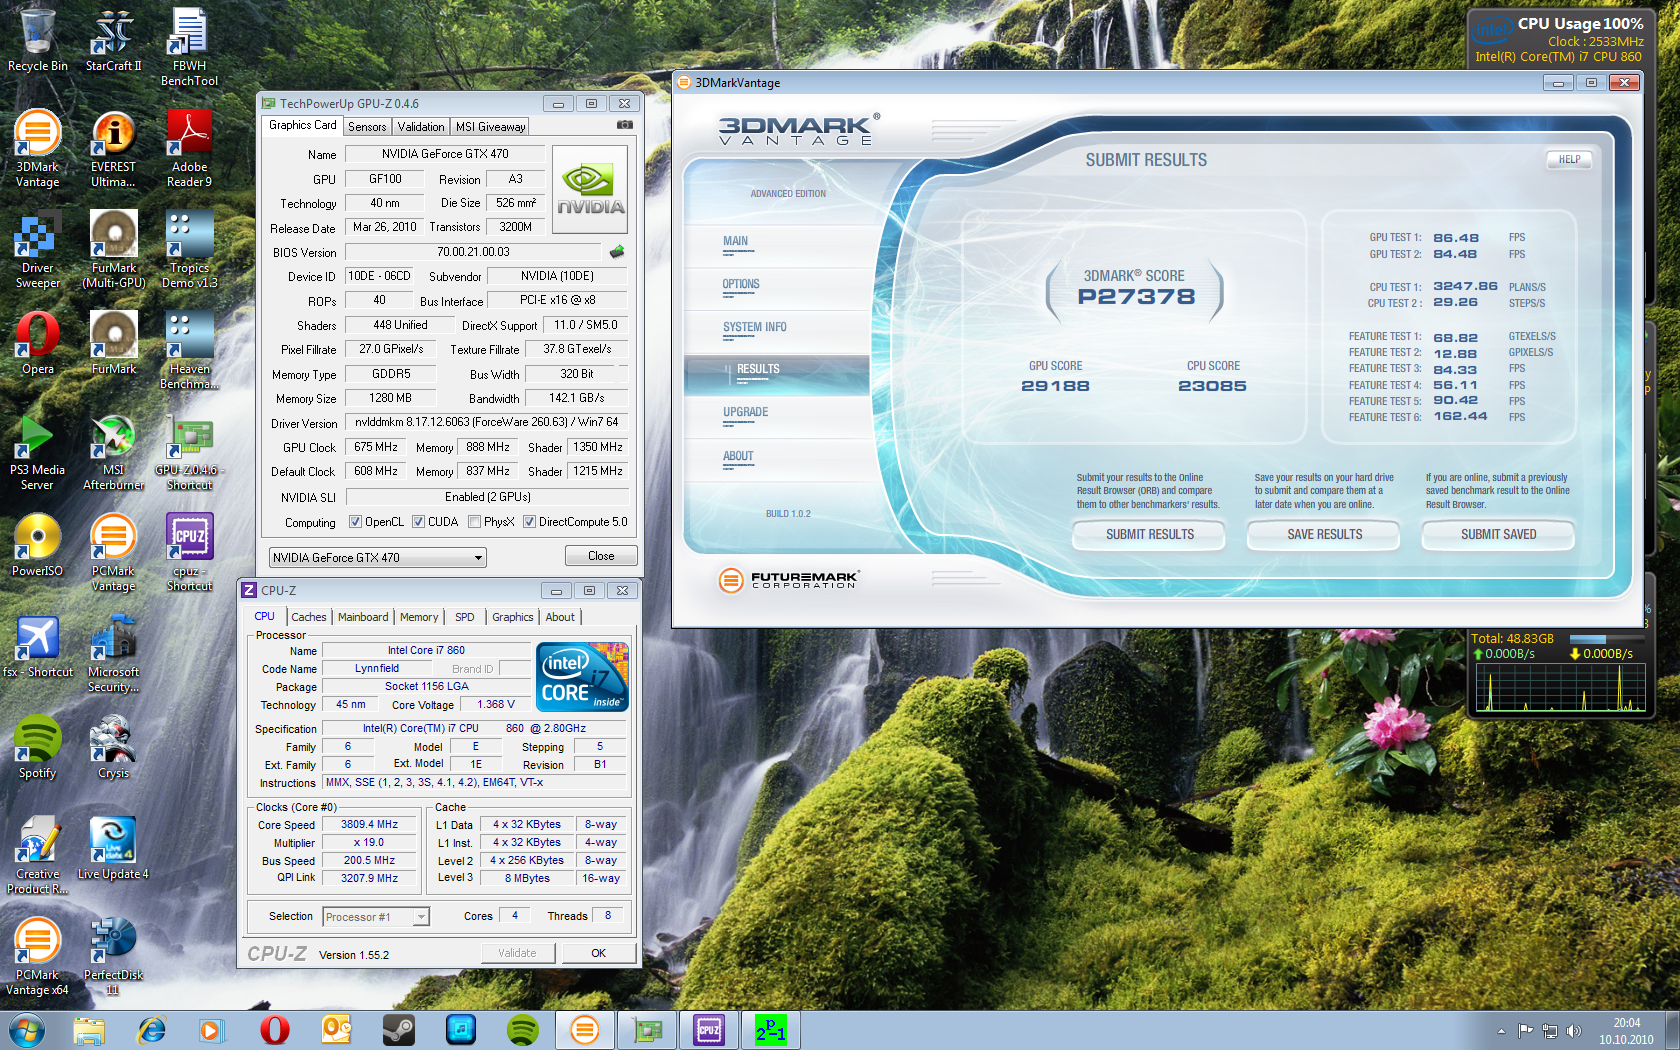Open Validation tab in GPU-Z
1680x1050 pixels.
(420, 127)
